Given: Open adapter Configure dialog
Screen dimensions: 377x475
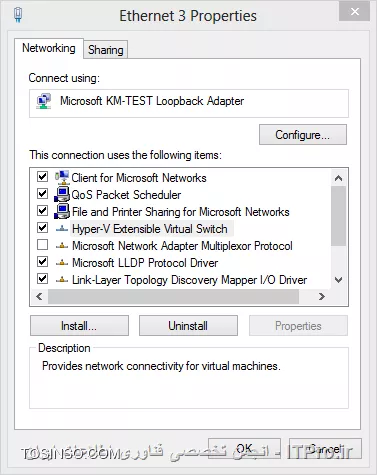Looking at the screenshot, I should pyautogui.click(x=303, y=135).
